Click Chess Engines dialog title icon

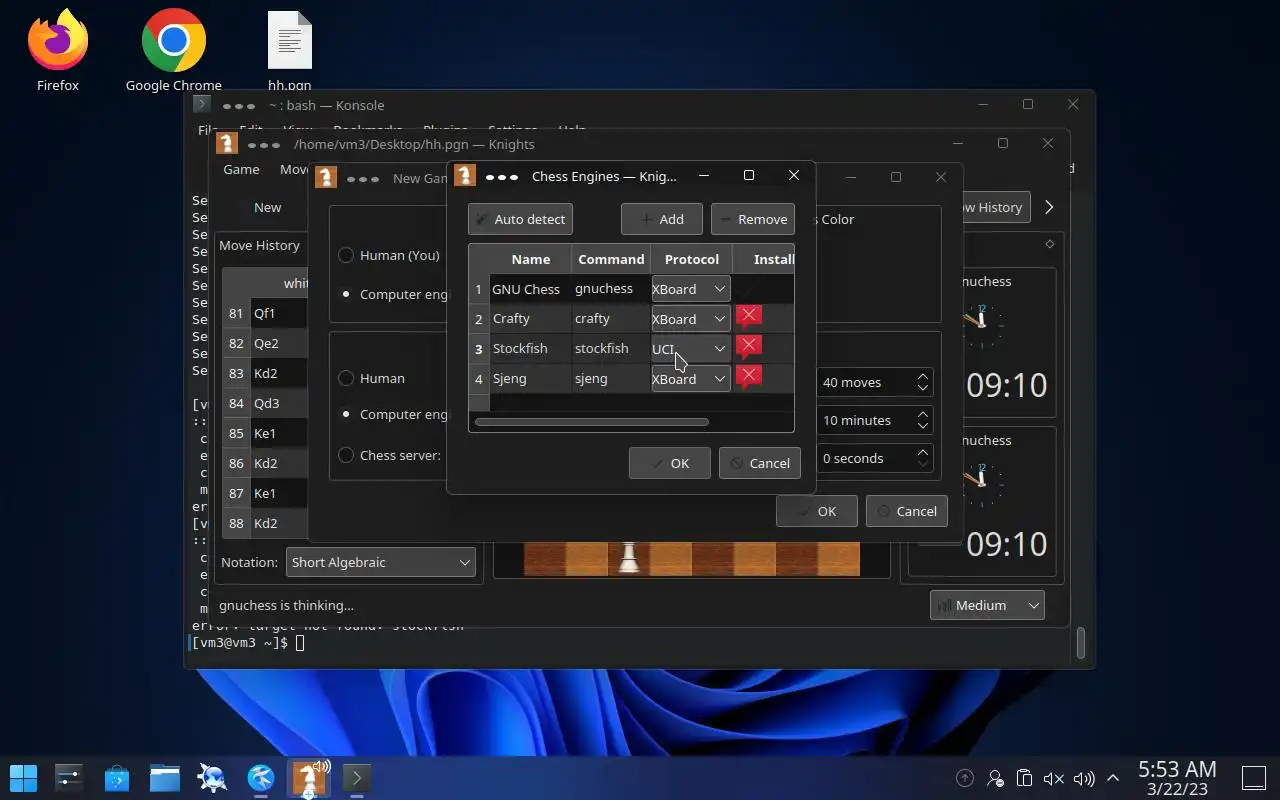tap(464, 176)
